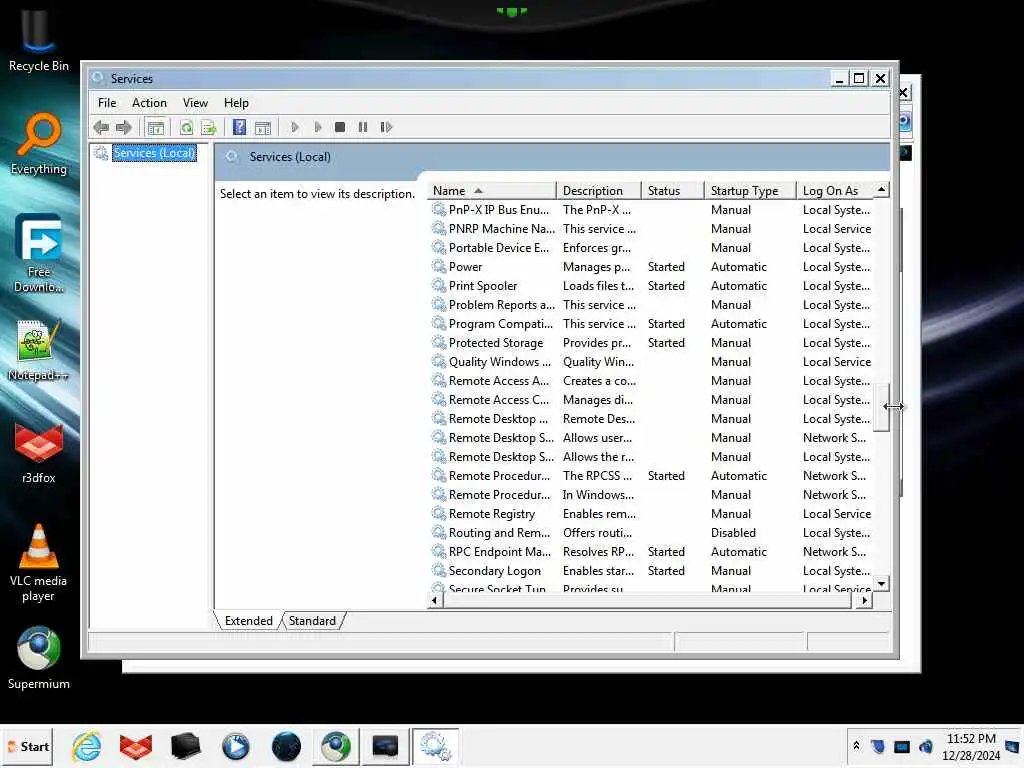Image resolution: width=1024 pixels, height=768 pixels.
Task: Show hidden tray icons arrow
Action: [856, 745]
